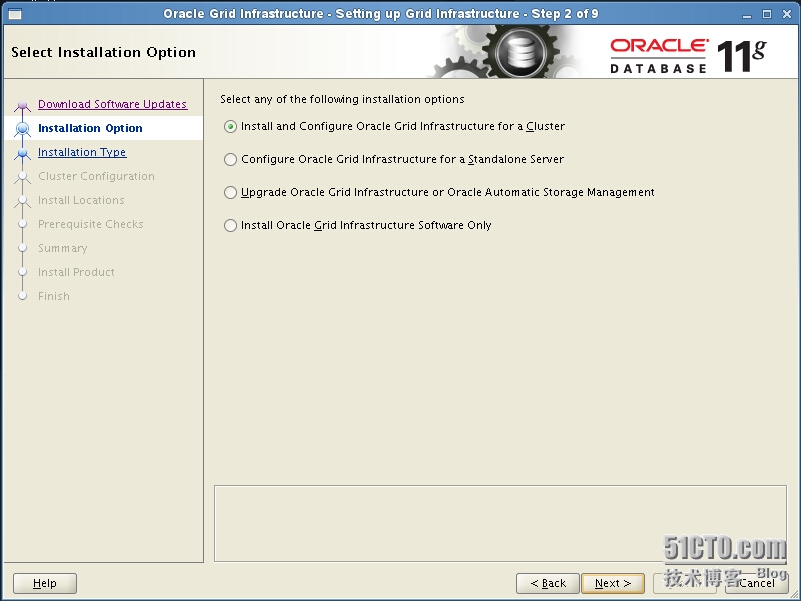
Task: Open the Download Software Updates step link
Action: 112,104
